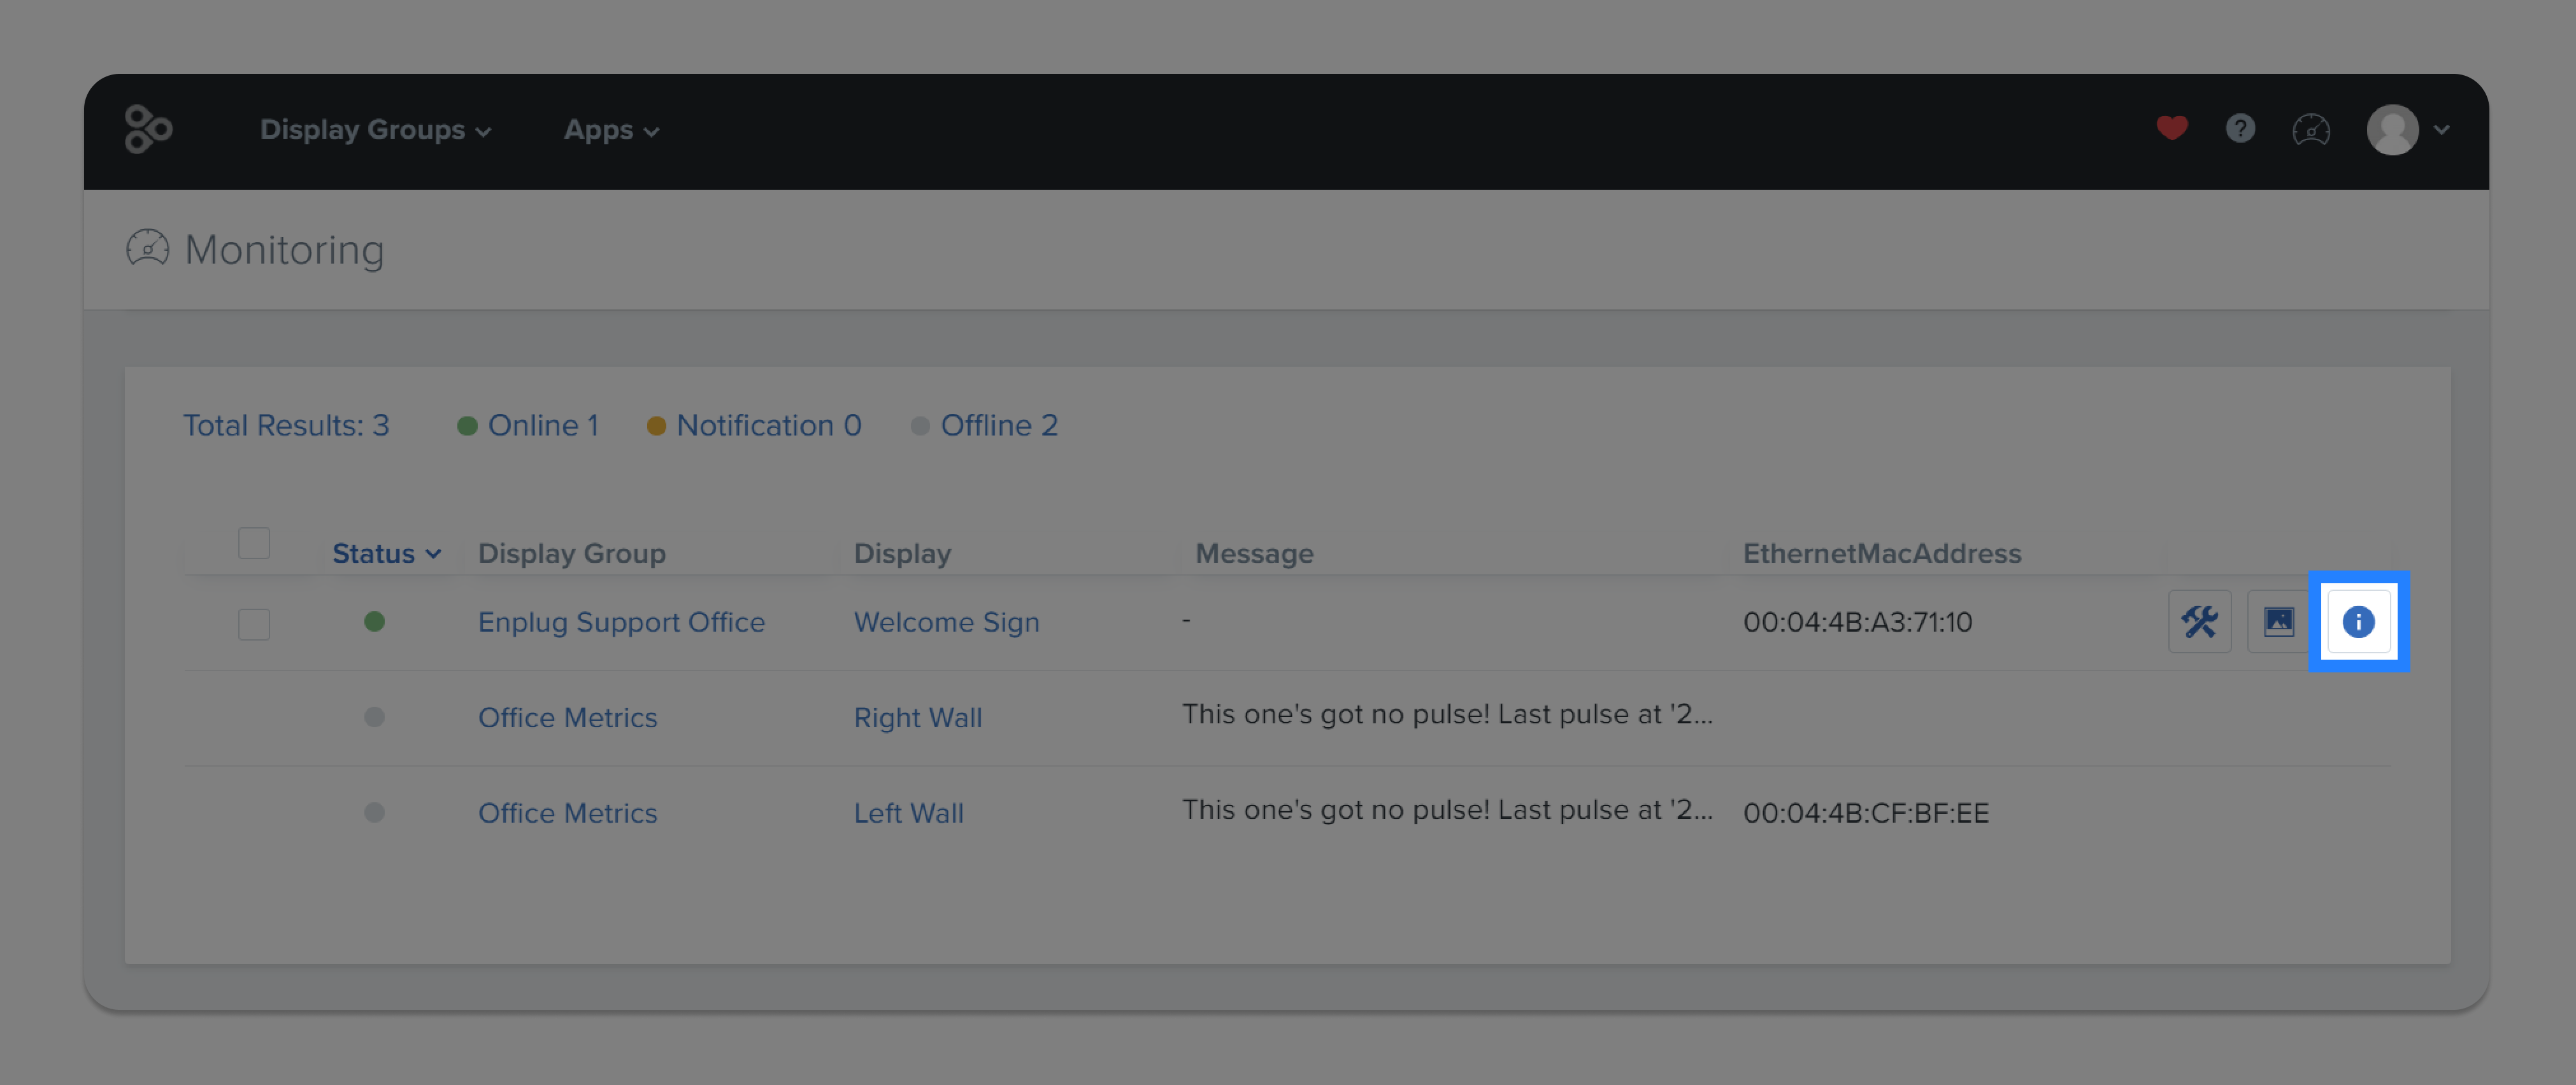
Task: Filter by Offline 2 status
Action: tap(1000, 425)
